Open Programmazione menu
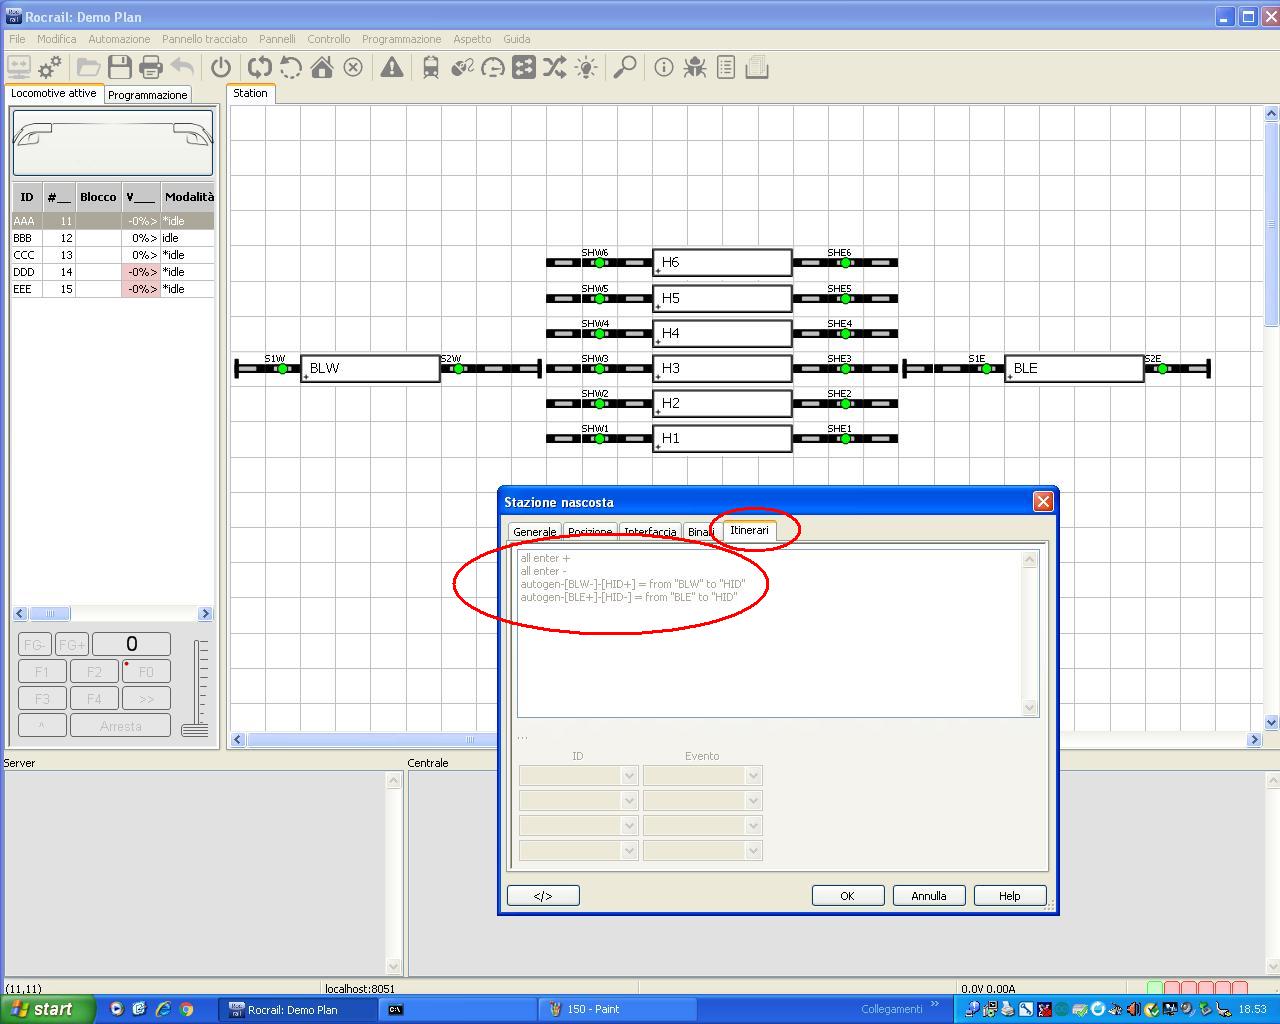This screenshot has width=1280, height=1024. pos(401,39)
